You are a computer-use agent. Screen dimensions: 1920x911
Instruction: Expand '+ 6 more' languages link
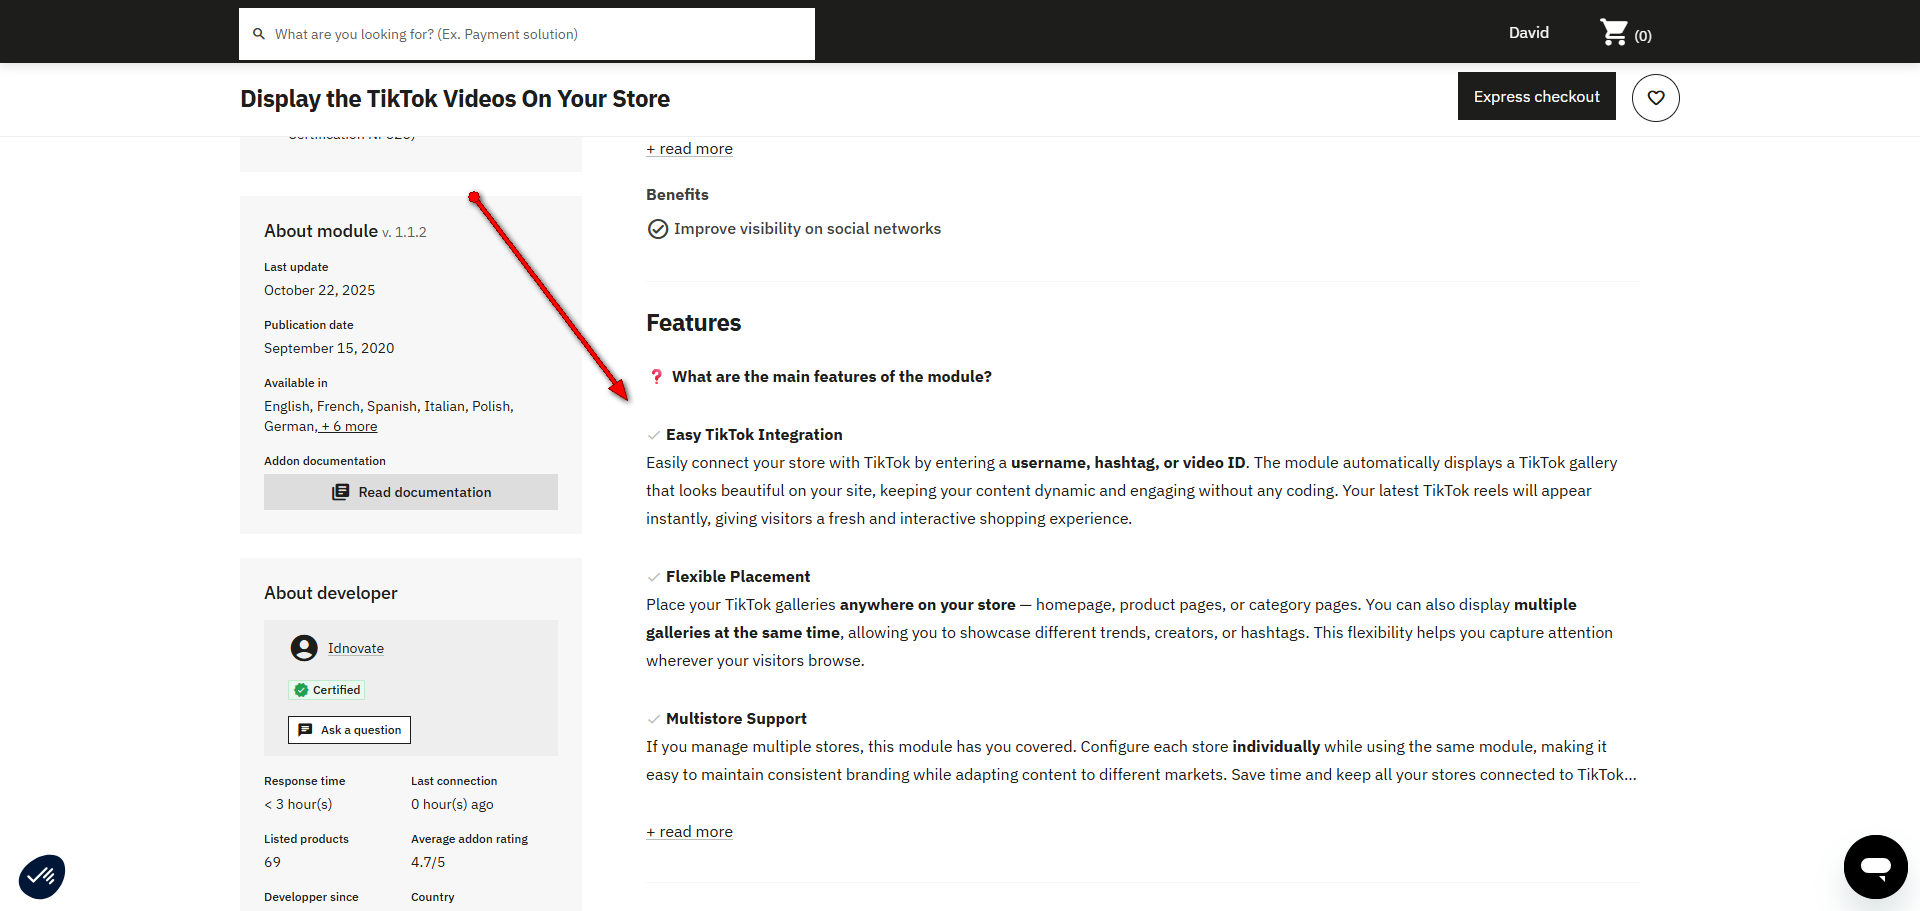coord(349,426)
